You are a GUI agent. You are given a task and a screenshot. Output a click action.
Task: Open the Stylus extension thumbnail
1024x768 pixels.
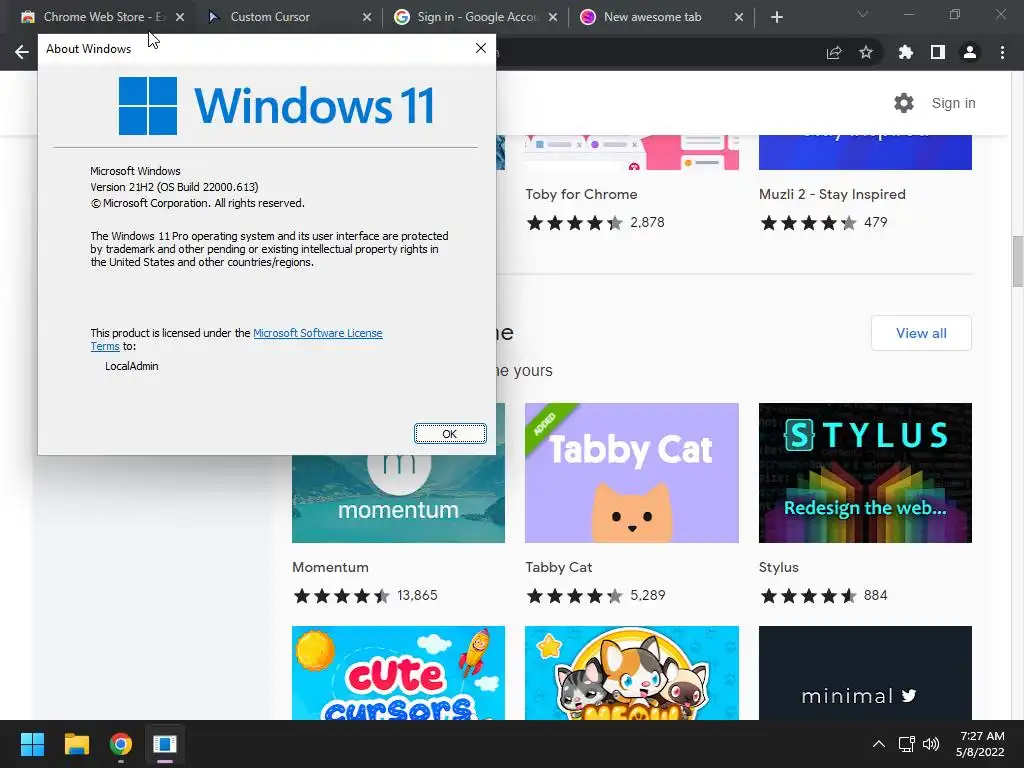(865, 473)
